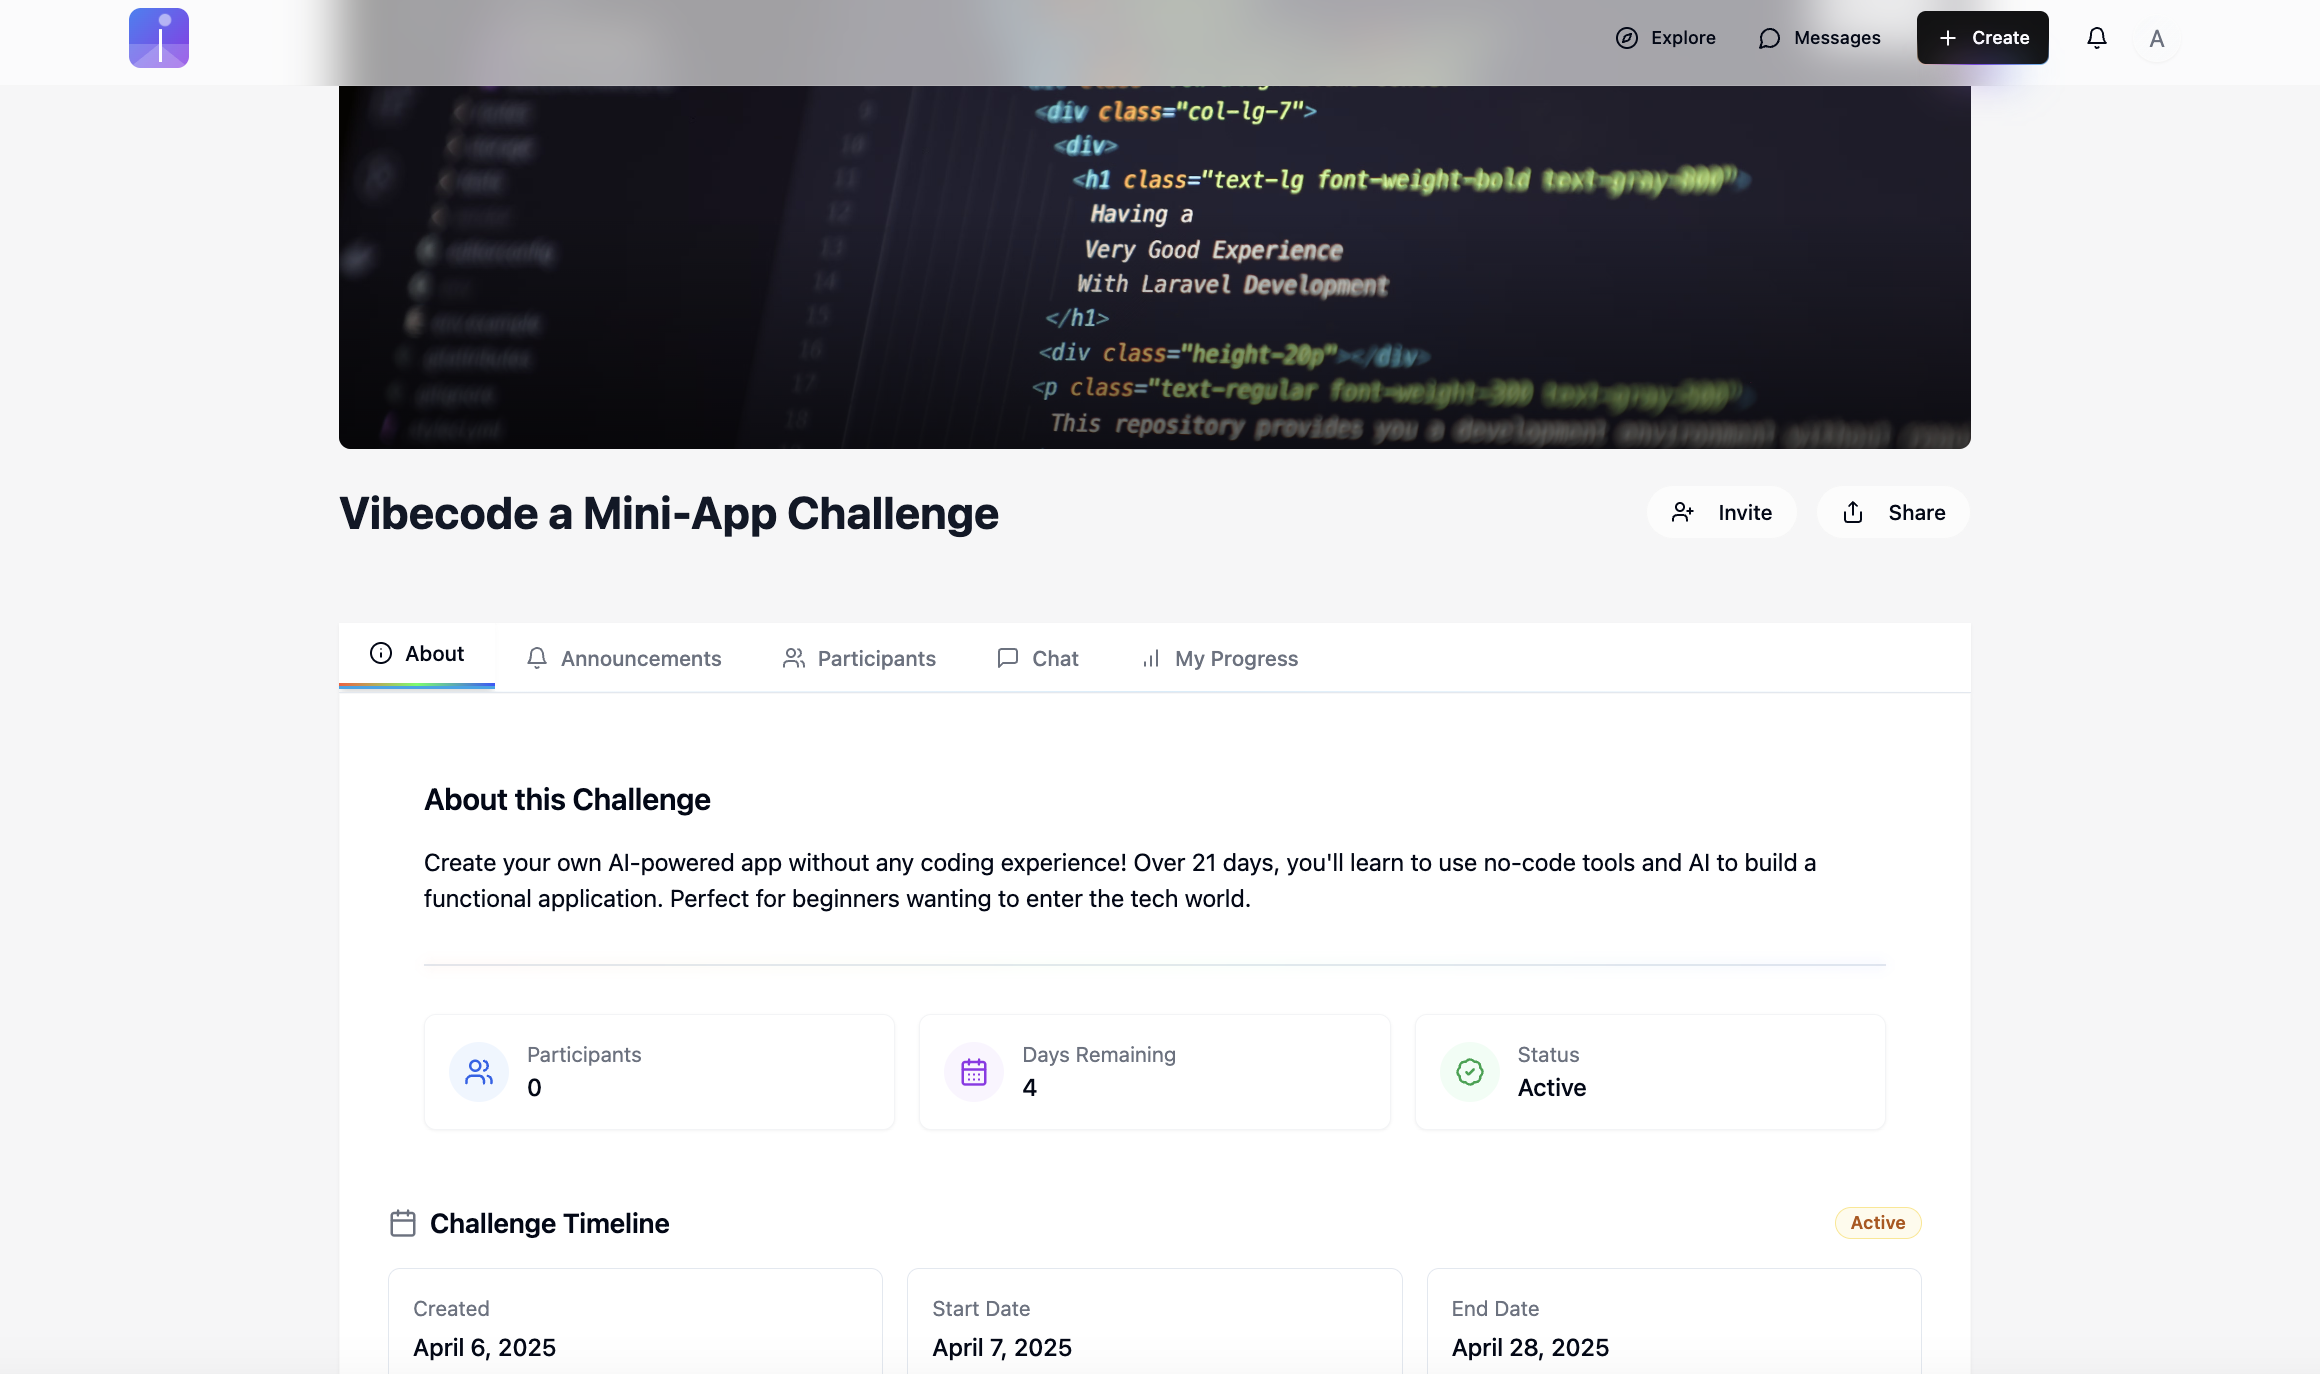Click the challenge description paragraph
2320x1374 pixels.
click(1120, 881)
